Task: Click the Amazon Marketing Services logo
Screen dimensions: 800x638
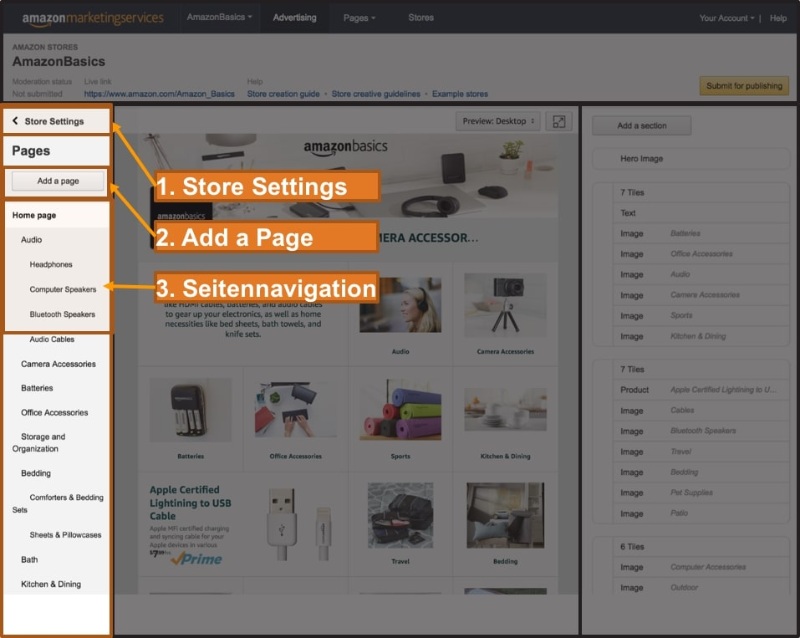Action: tap(93, 18)
